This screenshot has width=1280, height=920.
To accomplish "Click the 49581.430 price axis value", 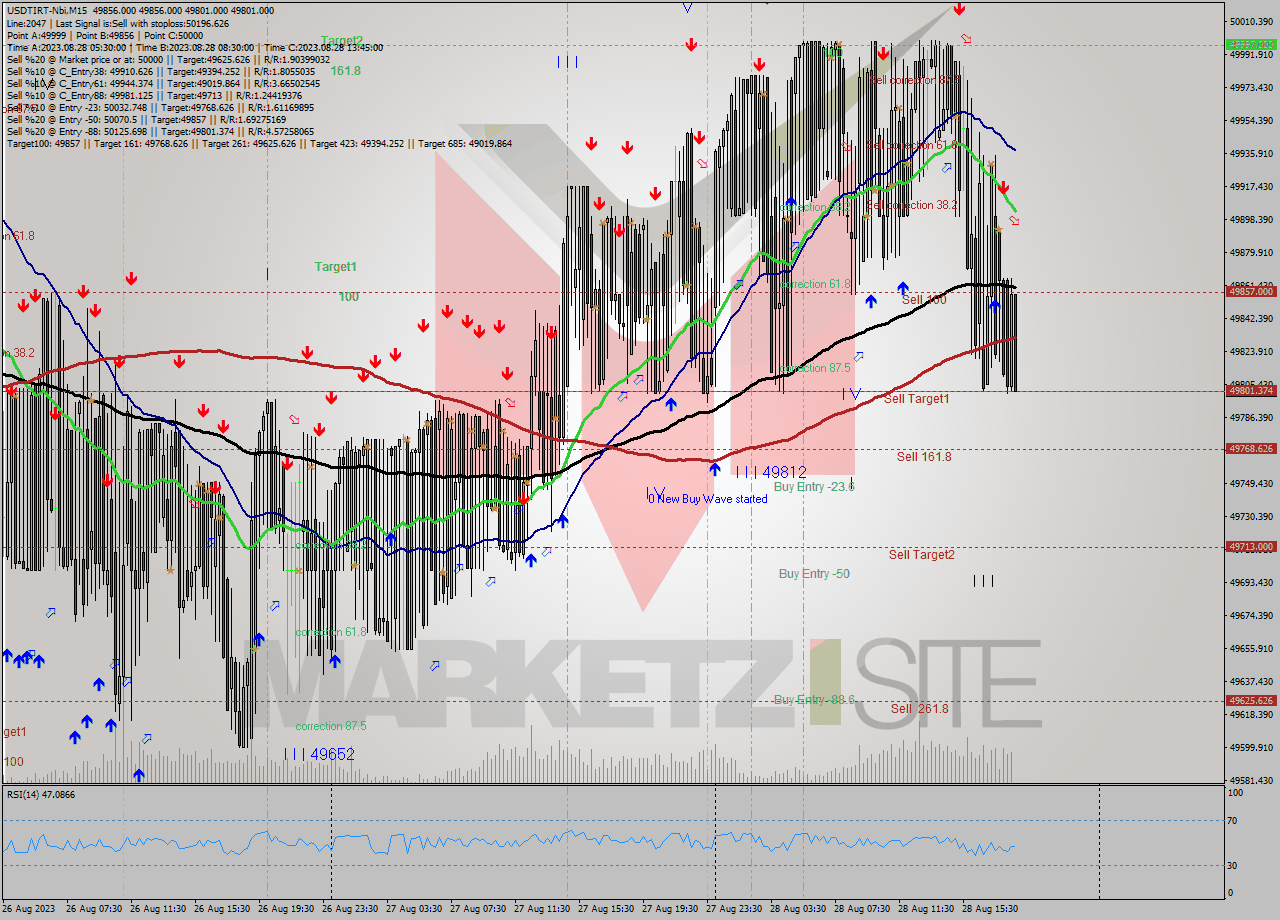I will [x=1252, y=780].
